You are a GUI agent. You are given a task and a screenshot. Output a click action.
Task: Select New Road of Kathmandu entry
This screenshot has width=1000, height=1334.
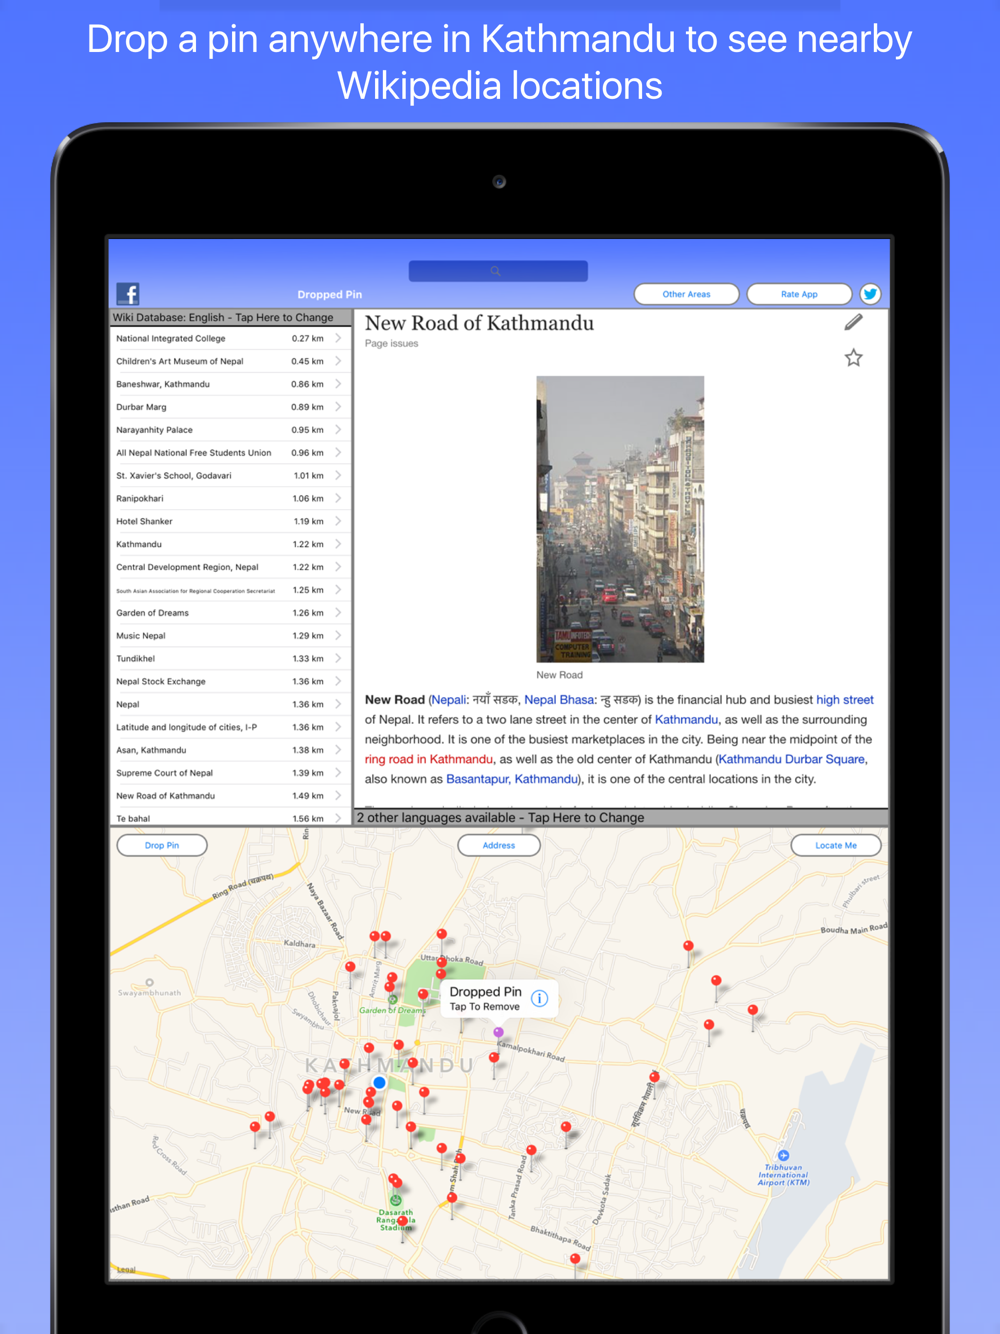[231, 796]
